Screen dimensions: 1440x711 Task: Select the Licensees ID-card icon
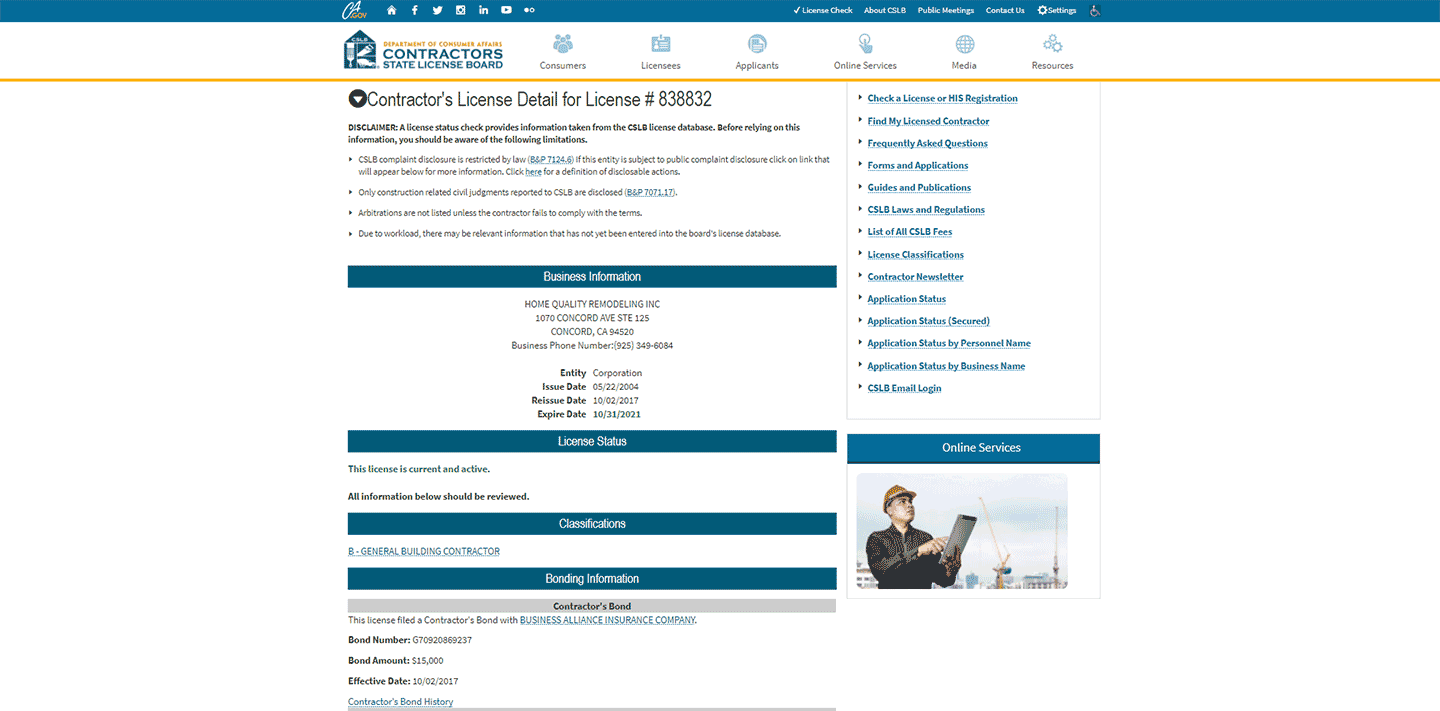660,44
